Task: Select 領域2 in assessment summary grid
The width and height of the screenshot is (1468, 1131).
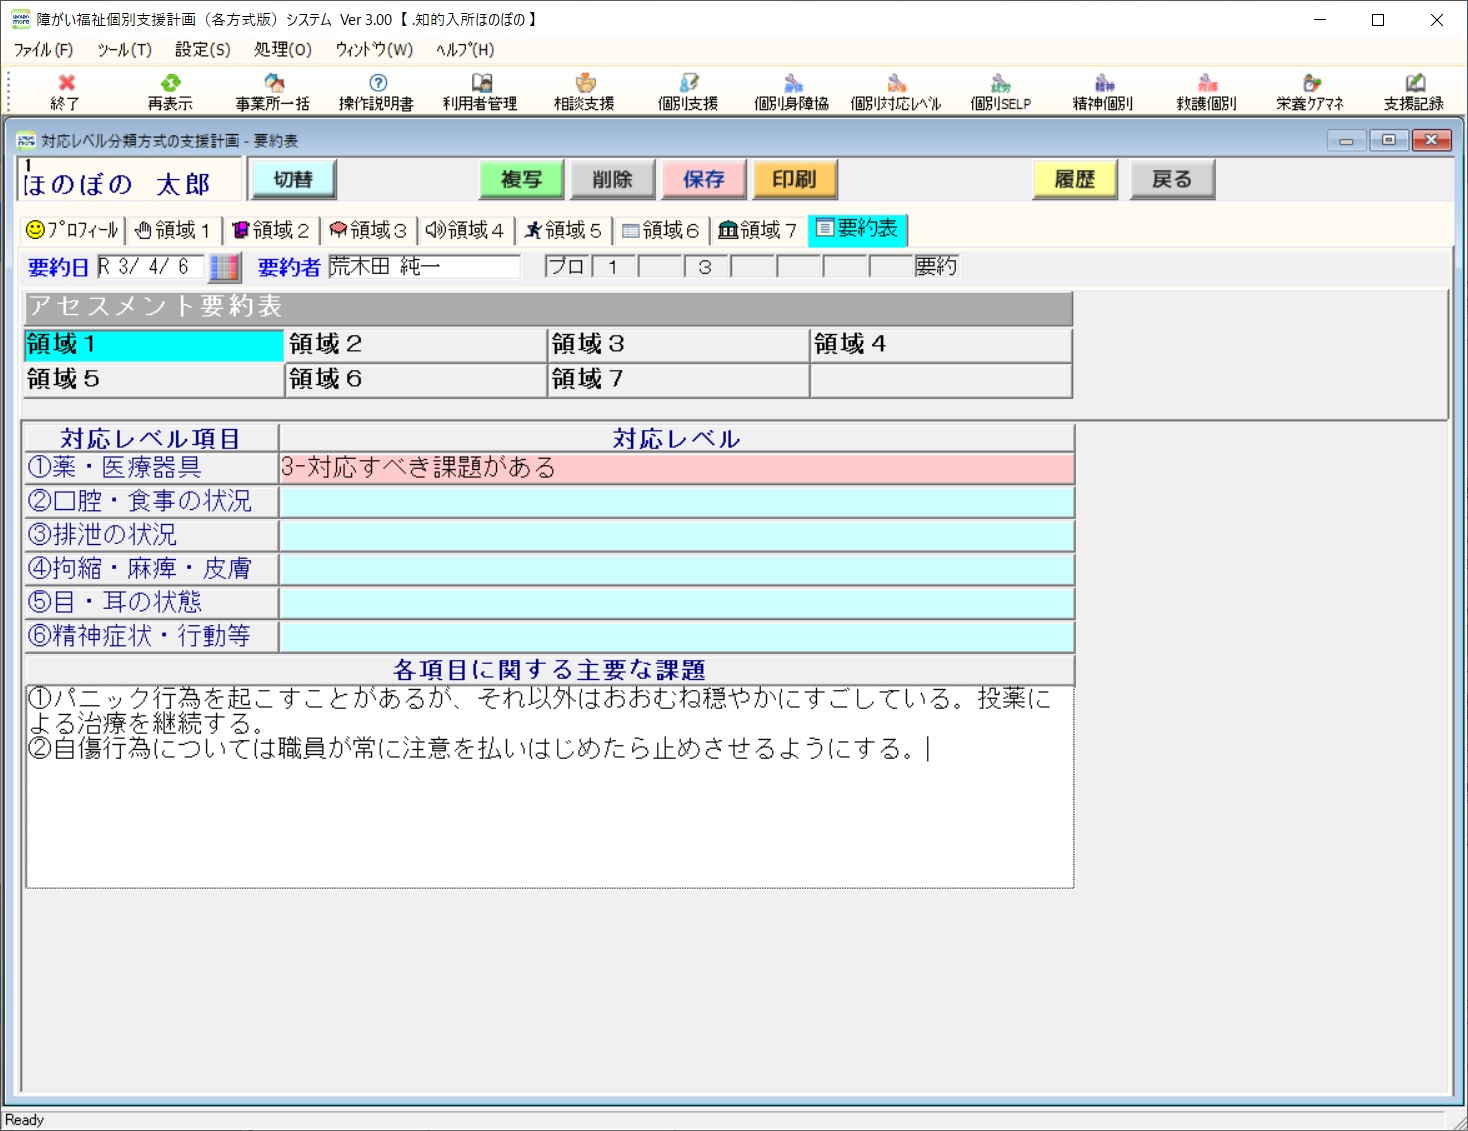Action: pyautogui.click(x=415, y=344)
